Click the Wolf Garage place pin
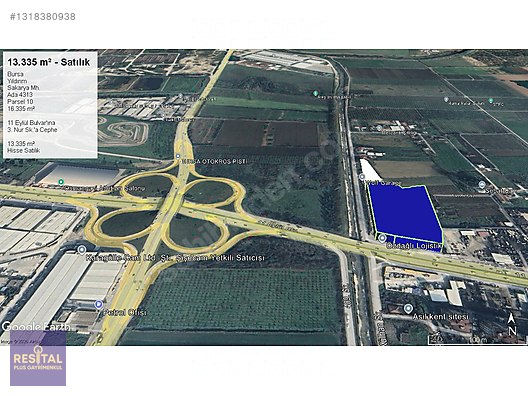528x396 pixels. 362,176
